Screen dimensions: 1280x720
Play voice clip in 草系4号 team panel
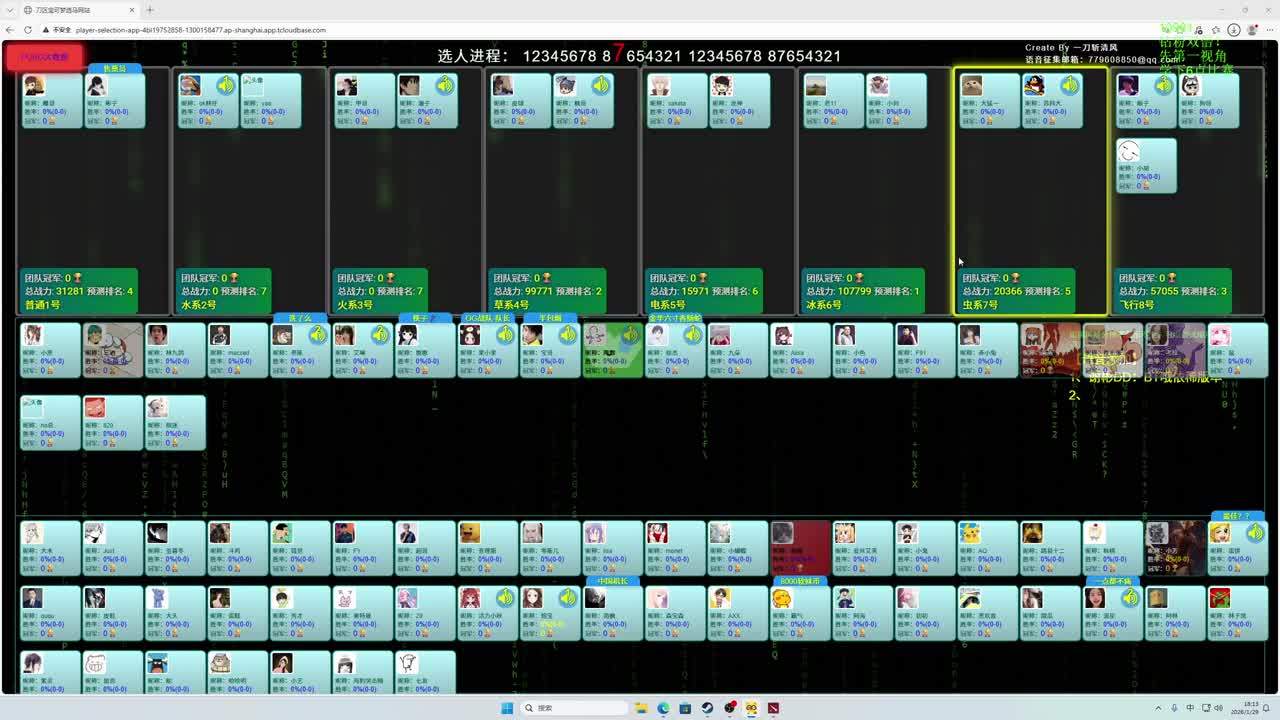tap(600, 86)
